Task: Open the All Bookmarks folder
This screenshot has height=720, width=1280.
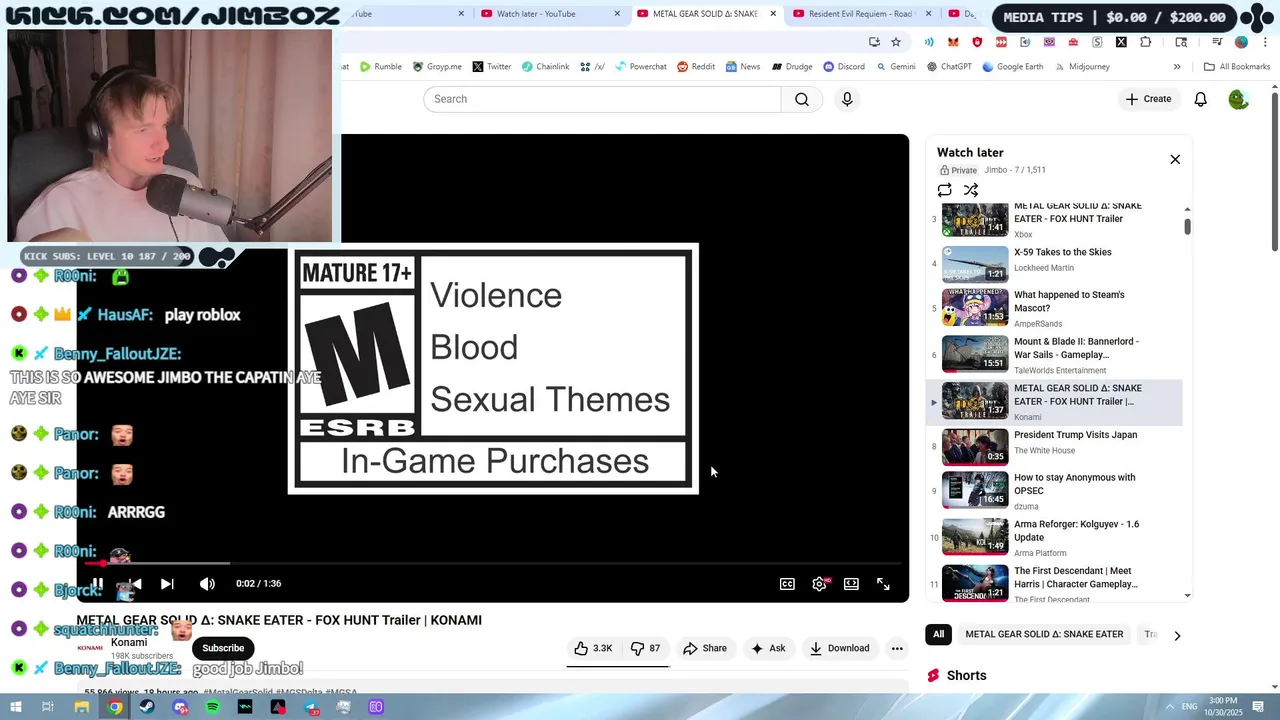Action: click(x=1237, y=67)
